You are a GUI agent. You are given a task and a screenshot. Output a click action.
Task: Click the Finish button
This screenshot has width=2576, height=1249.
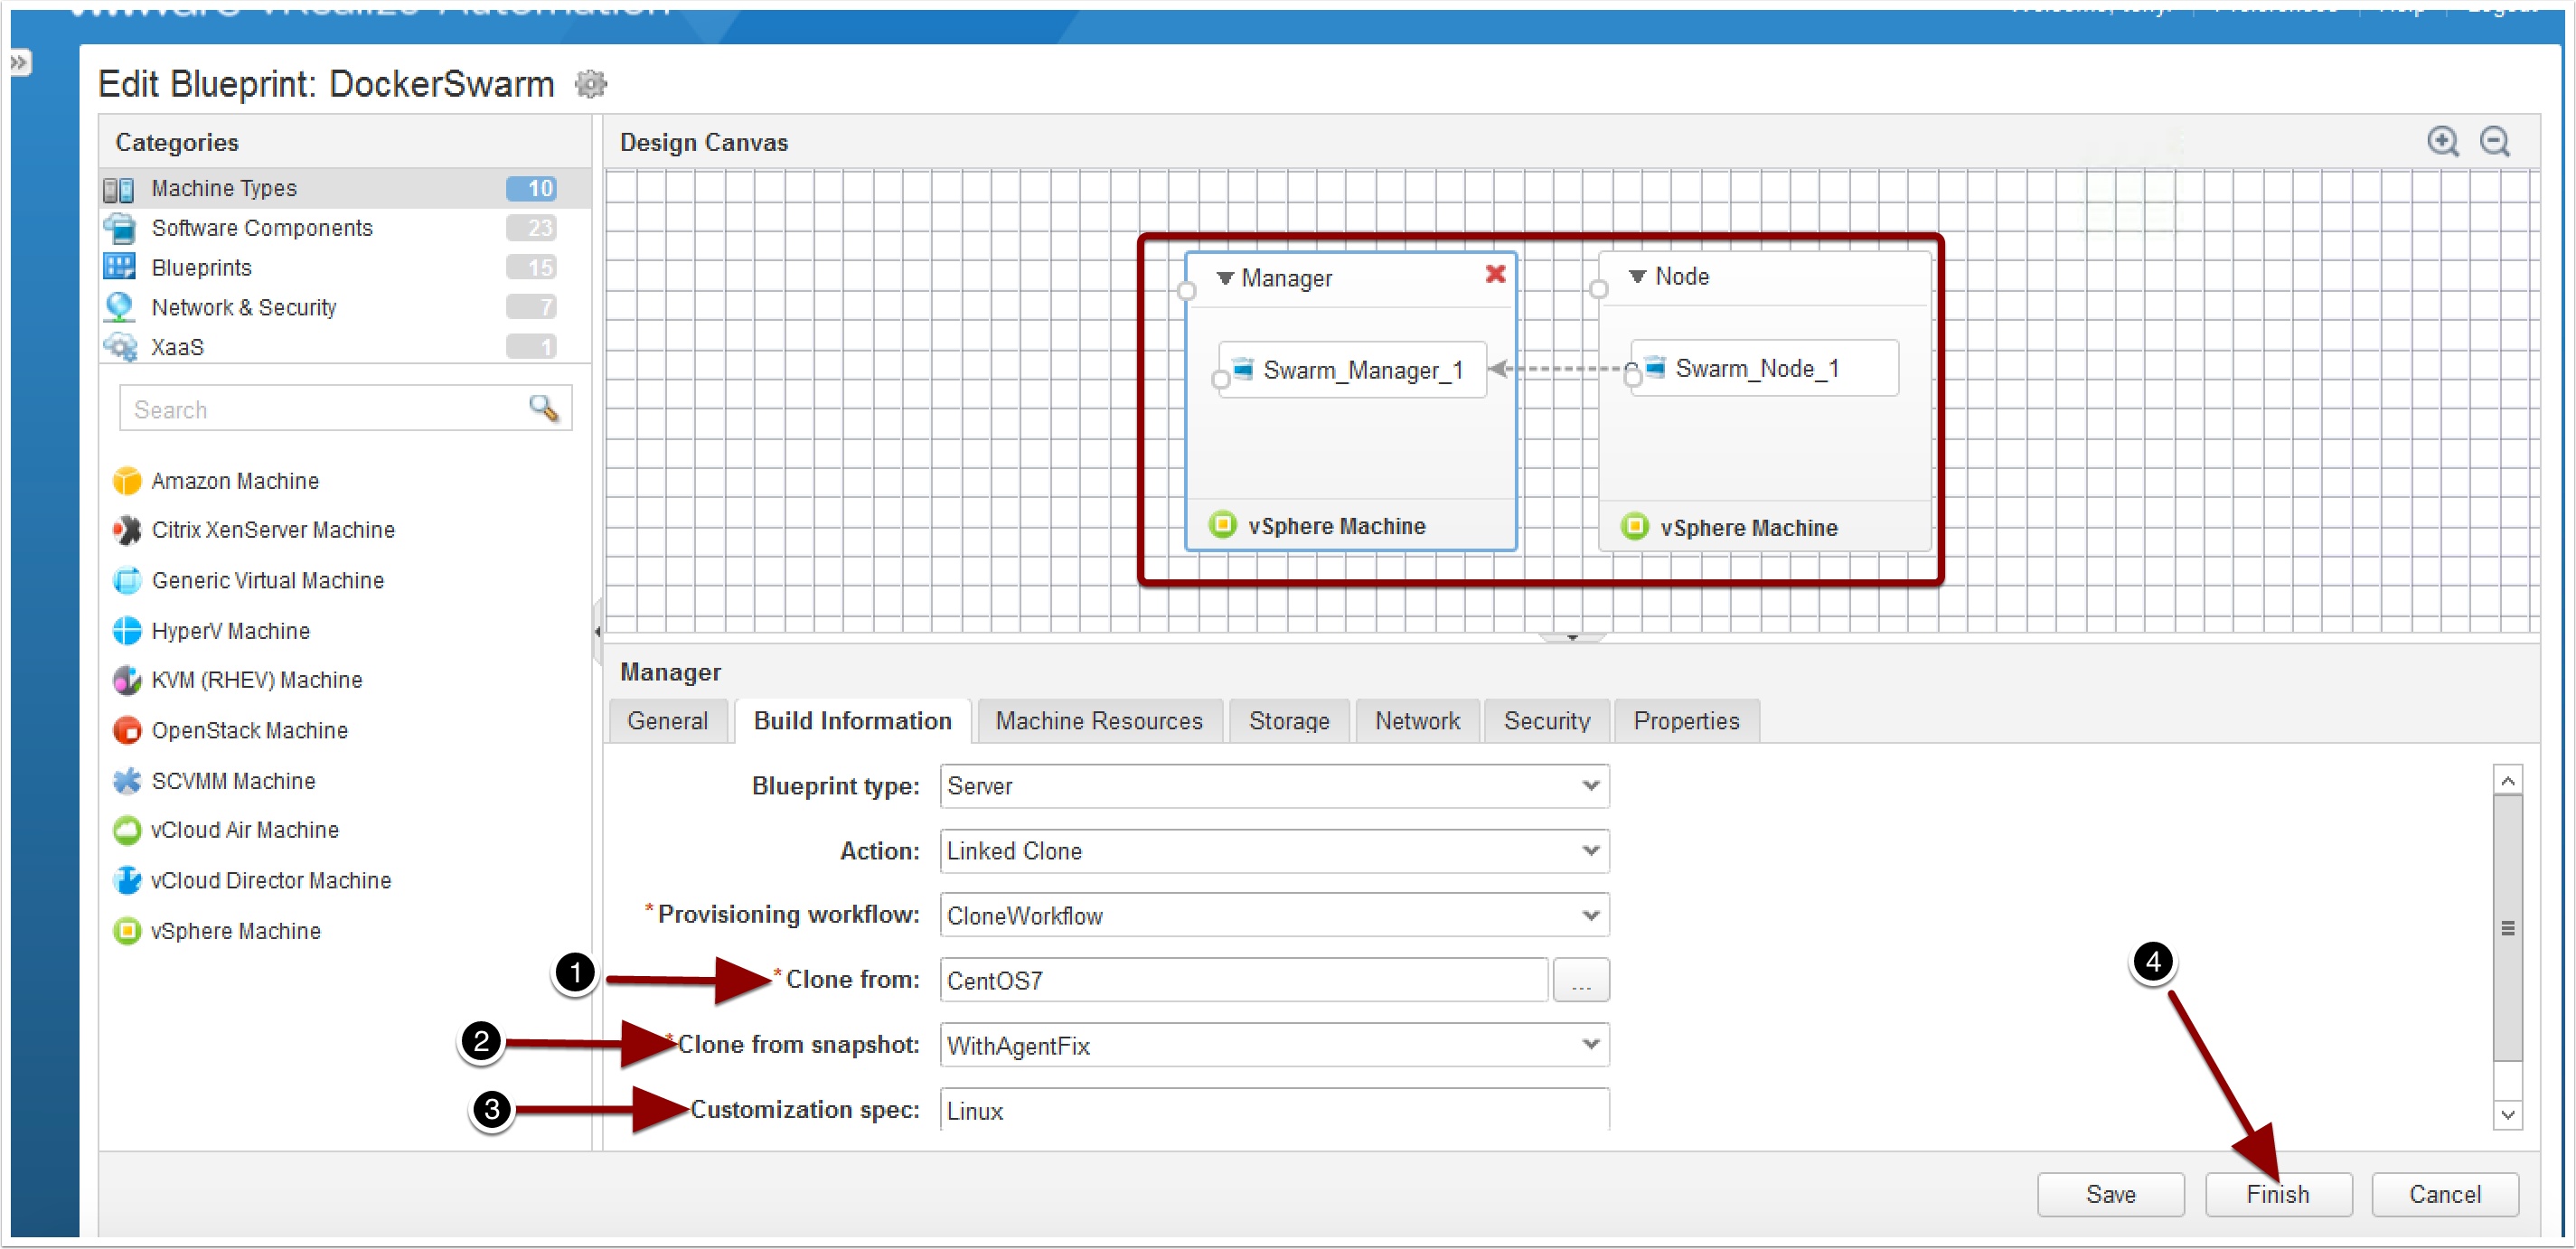coord(2278,1195)
